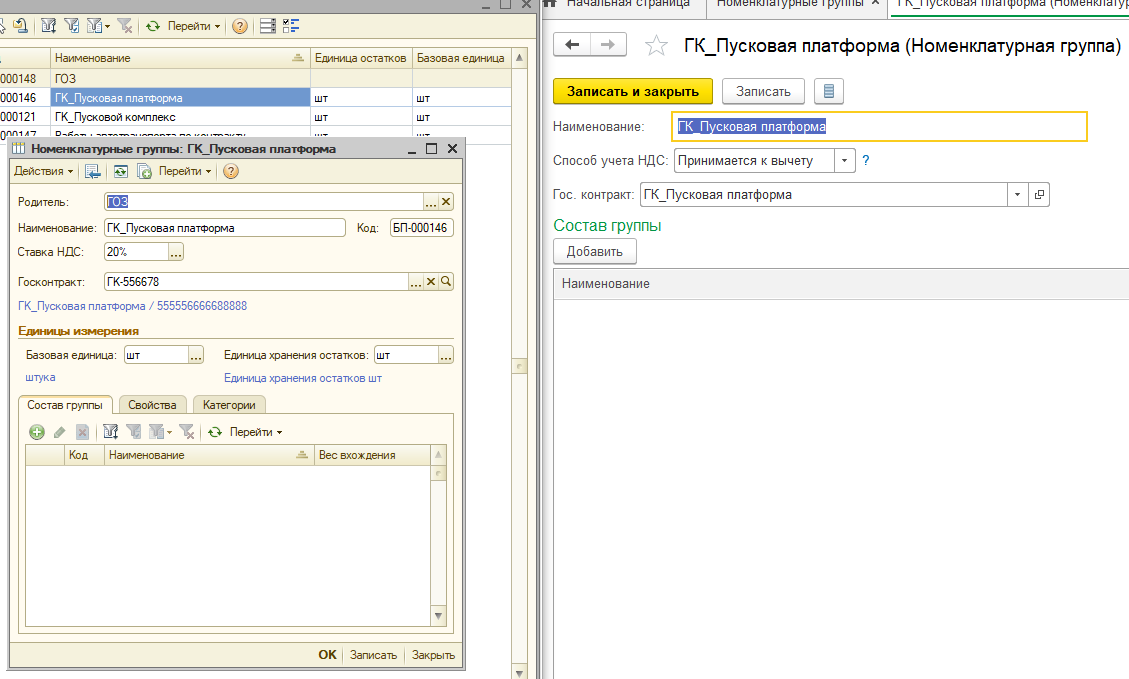Viewport: 1129px width, 679px height.
Task: Click the help icon in the list toolbar
Action: tap(240, 27)
